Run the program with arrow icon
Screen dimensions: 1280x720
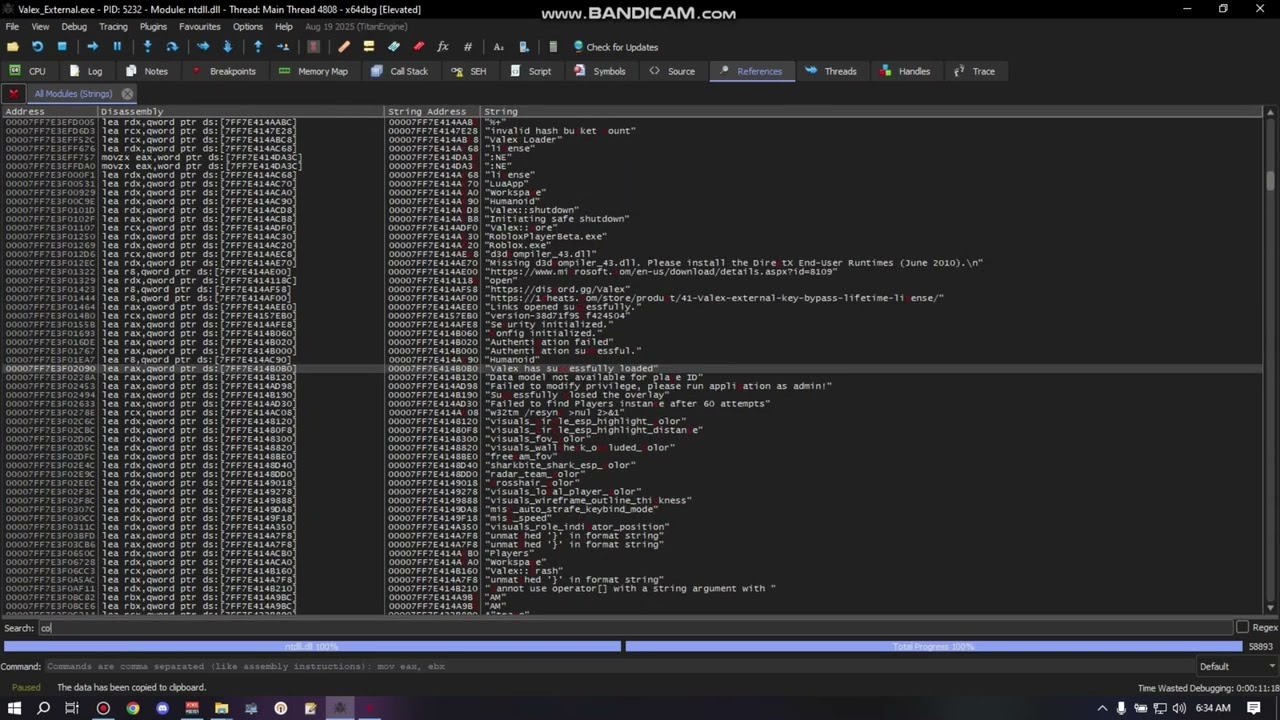point(92,47)
